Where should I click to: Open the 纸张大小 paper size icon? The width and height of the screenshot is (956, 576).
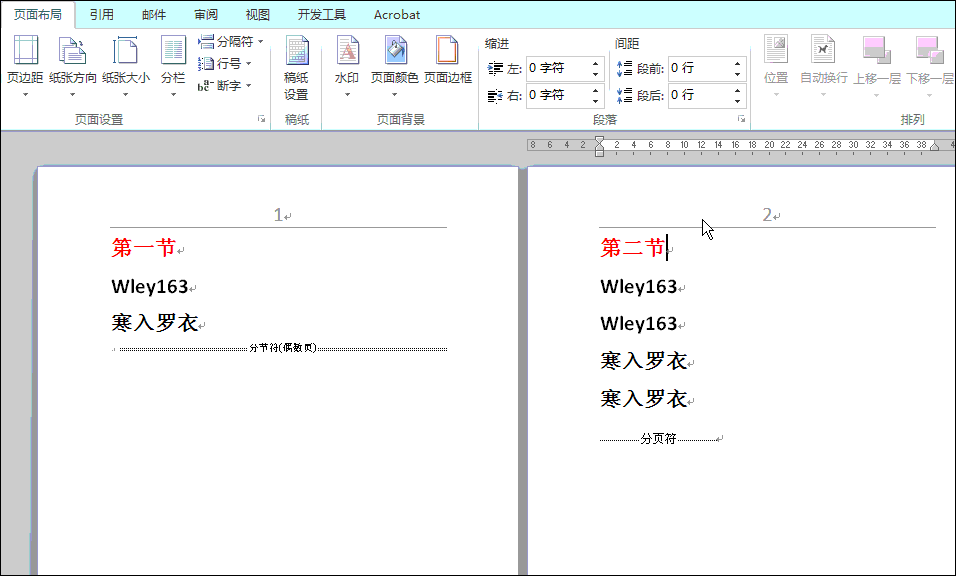click(126, 51)
